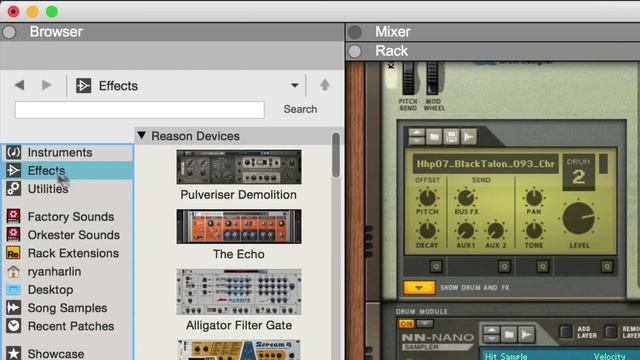Screen dimensions: 640x360
Task: Click the large Level knob
Action: pos(579,219)
